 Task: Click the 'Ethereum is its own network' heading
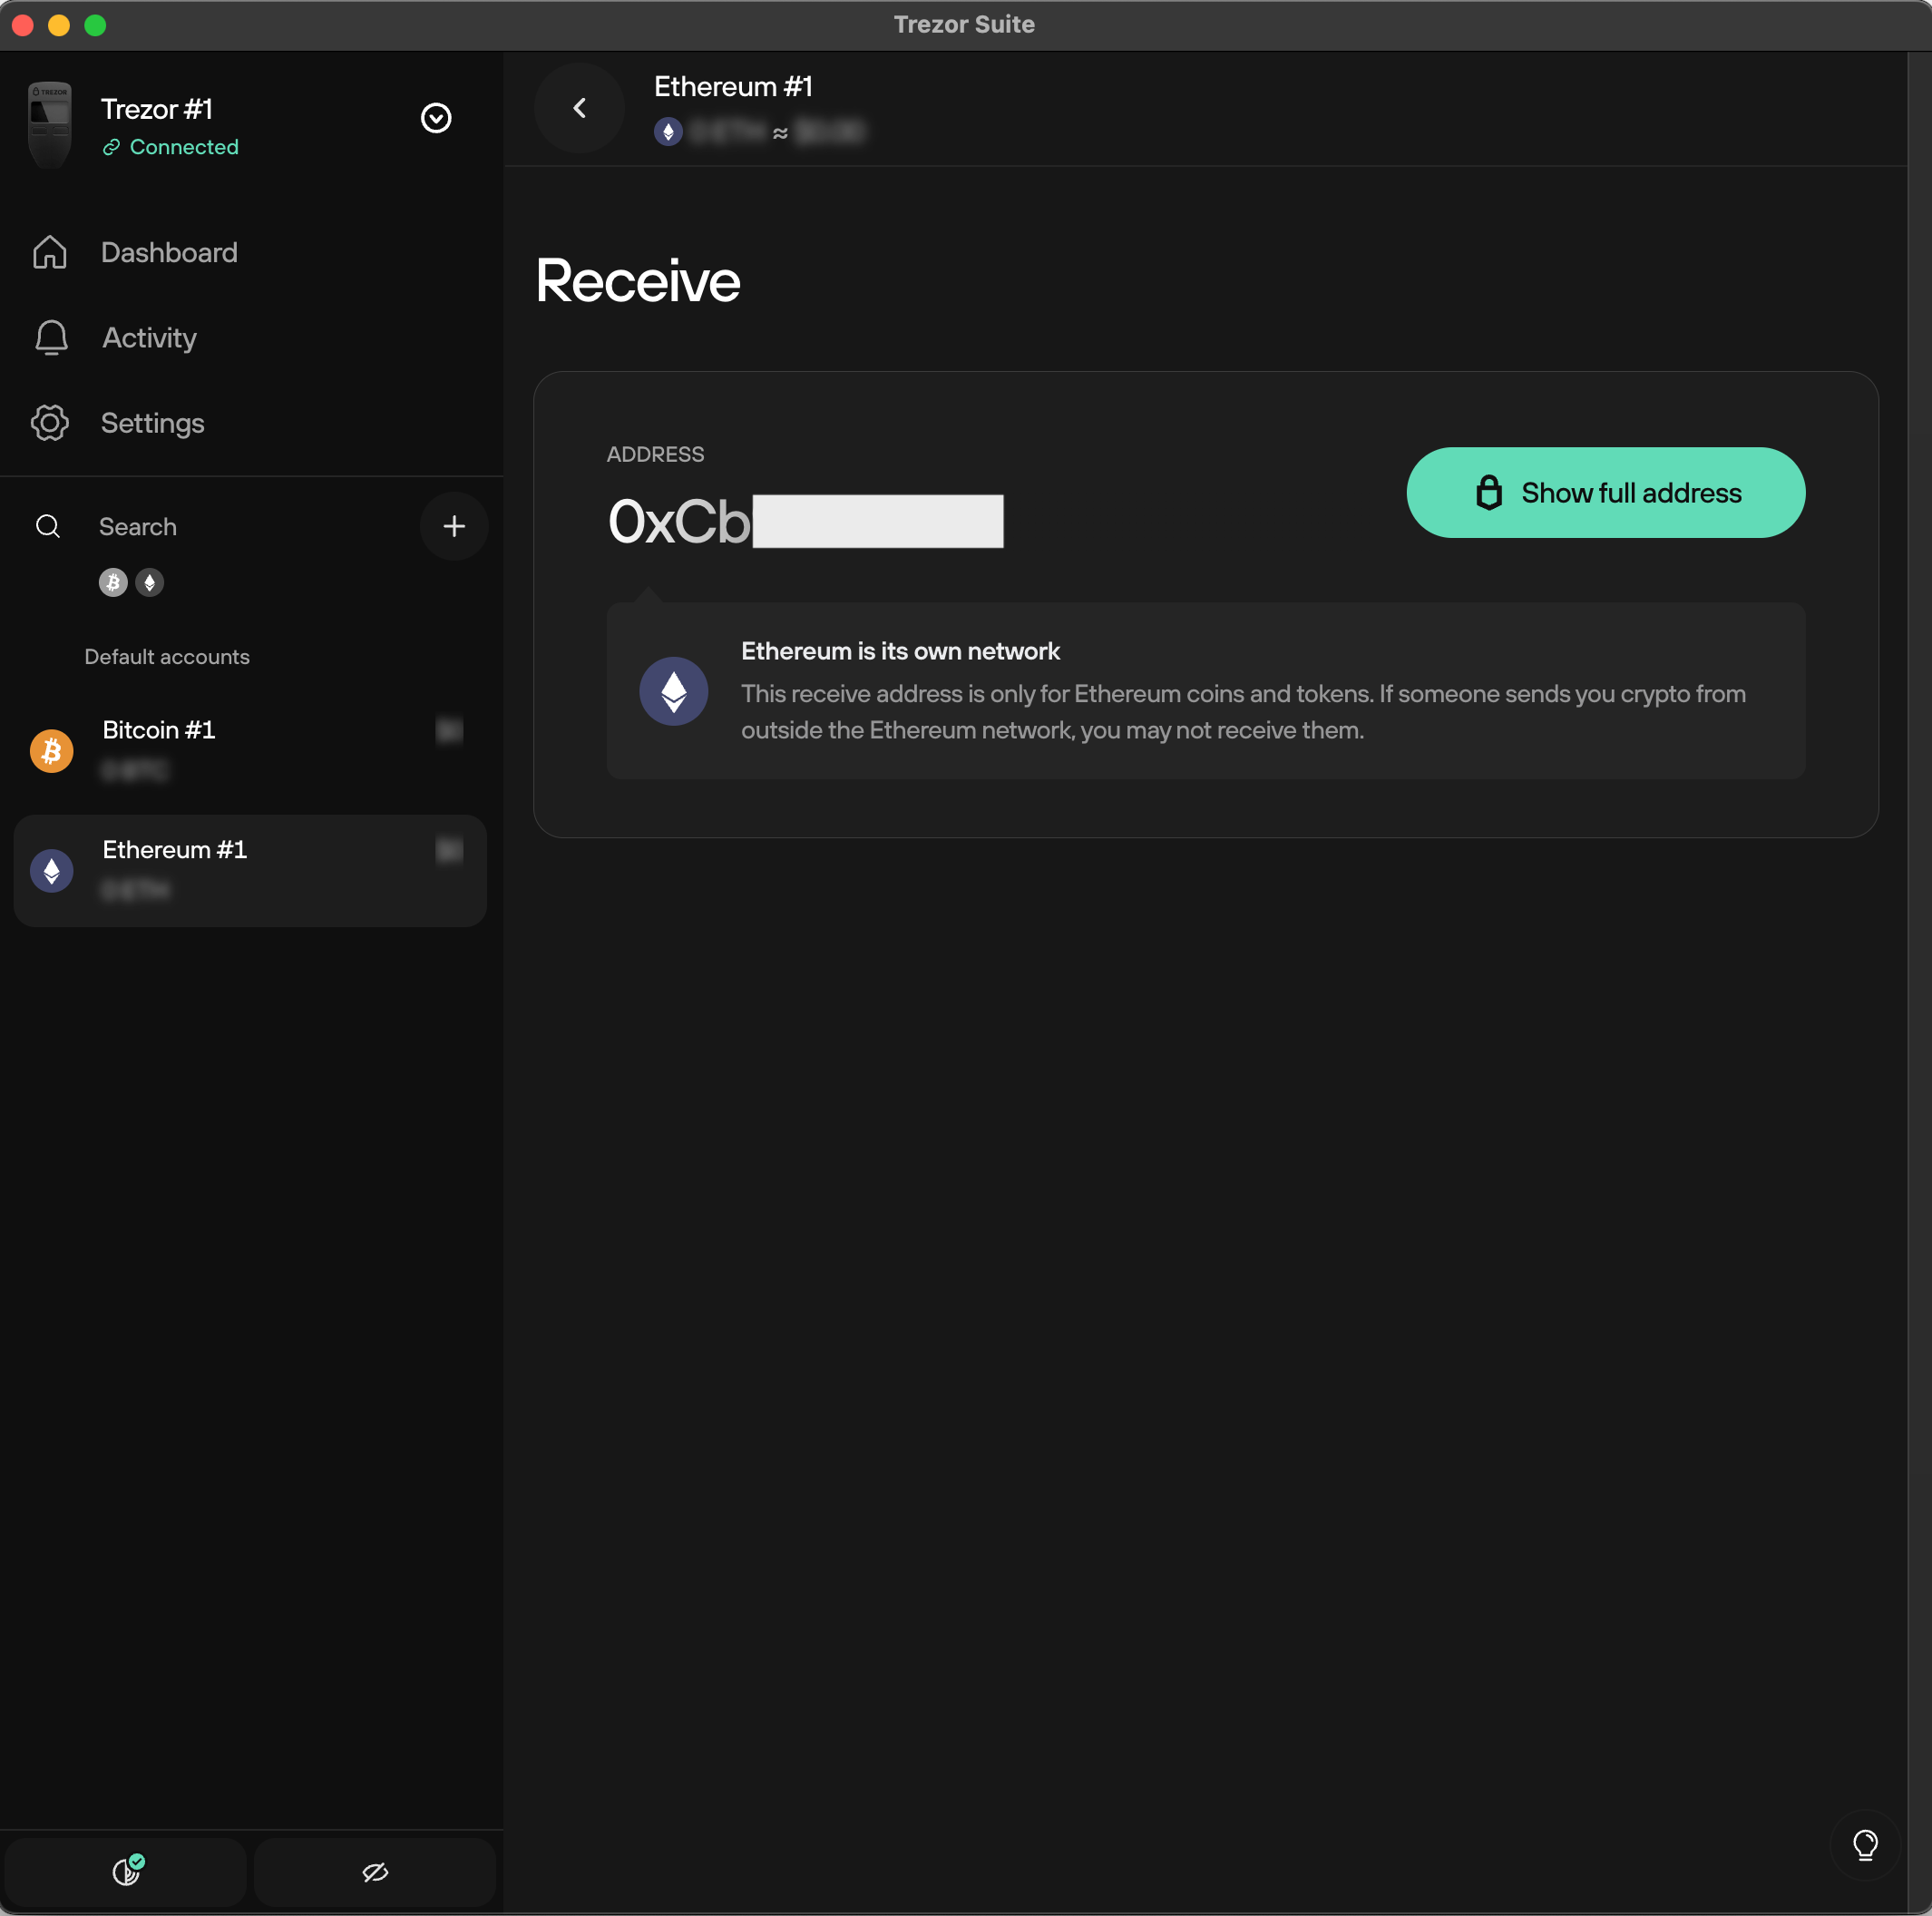(x=900, y=651)
